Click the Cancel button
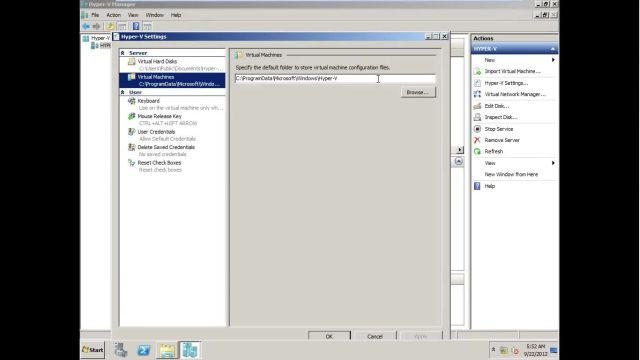Screen dimensions: 640x360 pyautogui.click(x=375, y=336)
